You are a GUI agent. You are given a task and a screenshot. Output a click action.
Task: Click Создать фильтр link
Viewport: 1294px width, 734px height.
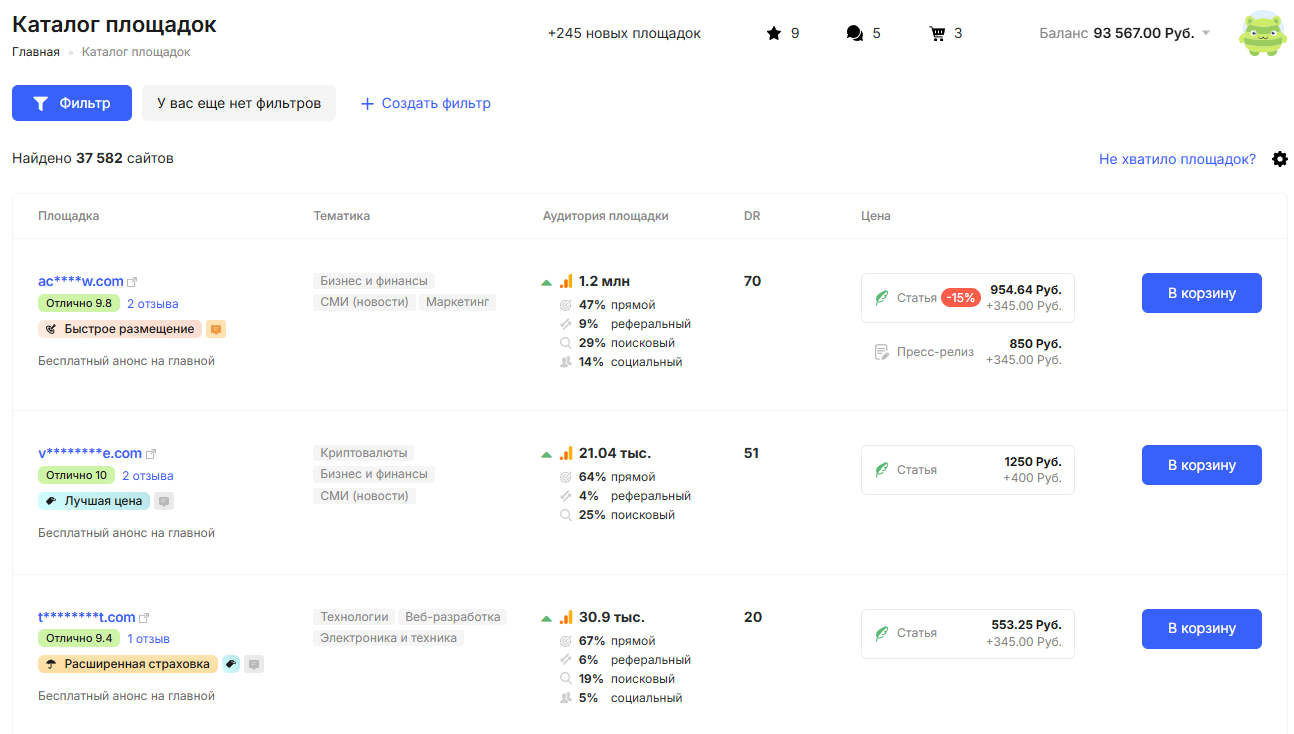click(x=425, y=103)
